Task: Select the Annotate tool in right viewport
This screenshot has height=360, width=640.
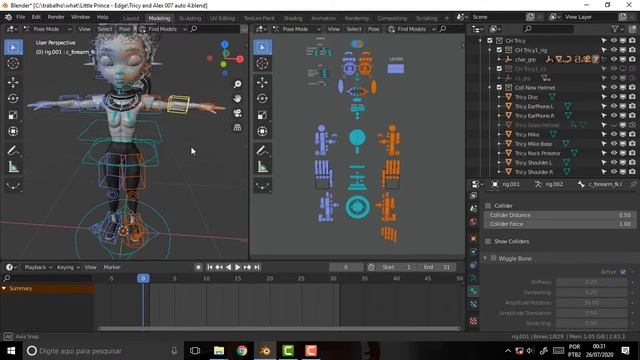Action: [262, 151]
